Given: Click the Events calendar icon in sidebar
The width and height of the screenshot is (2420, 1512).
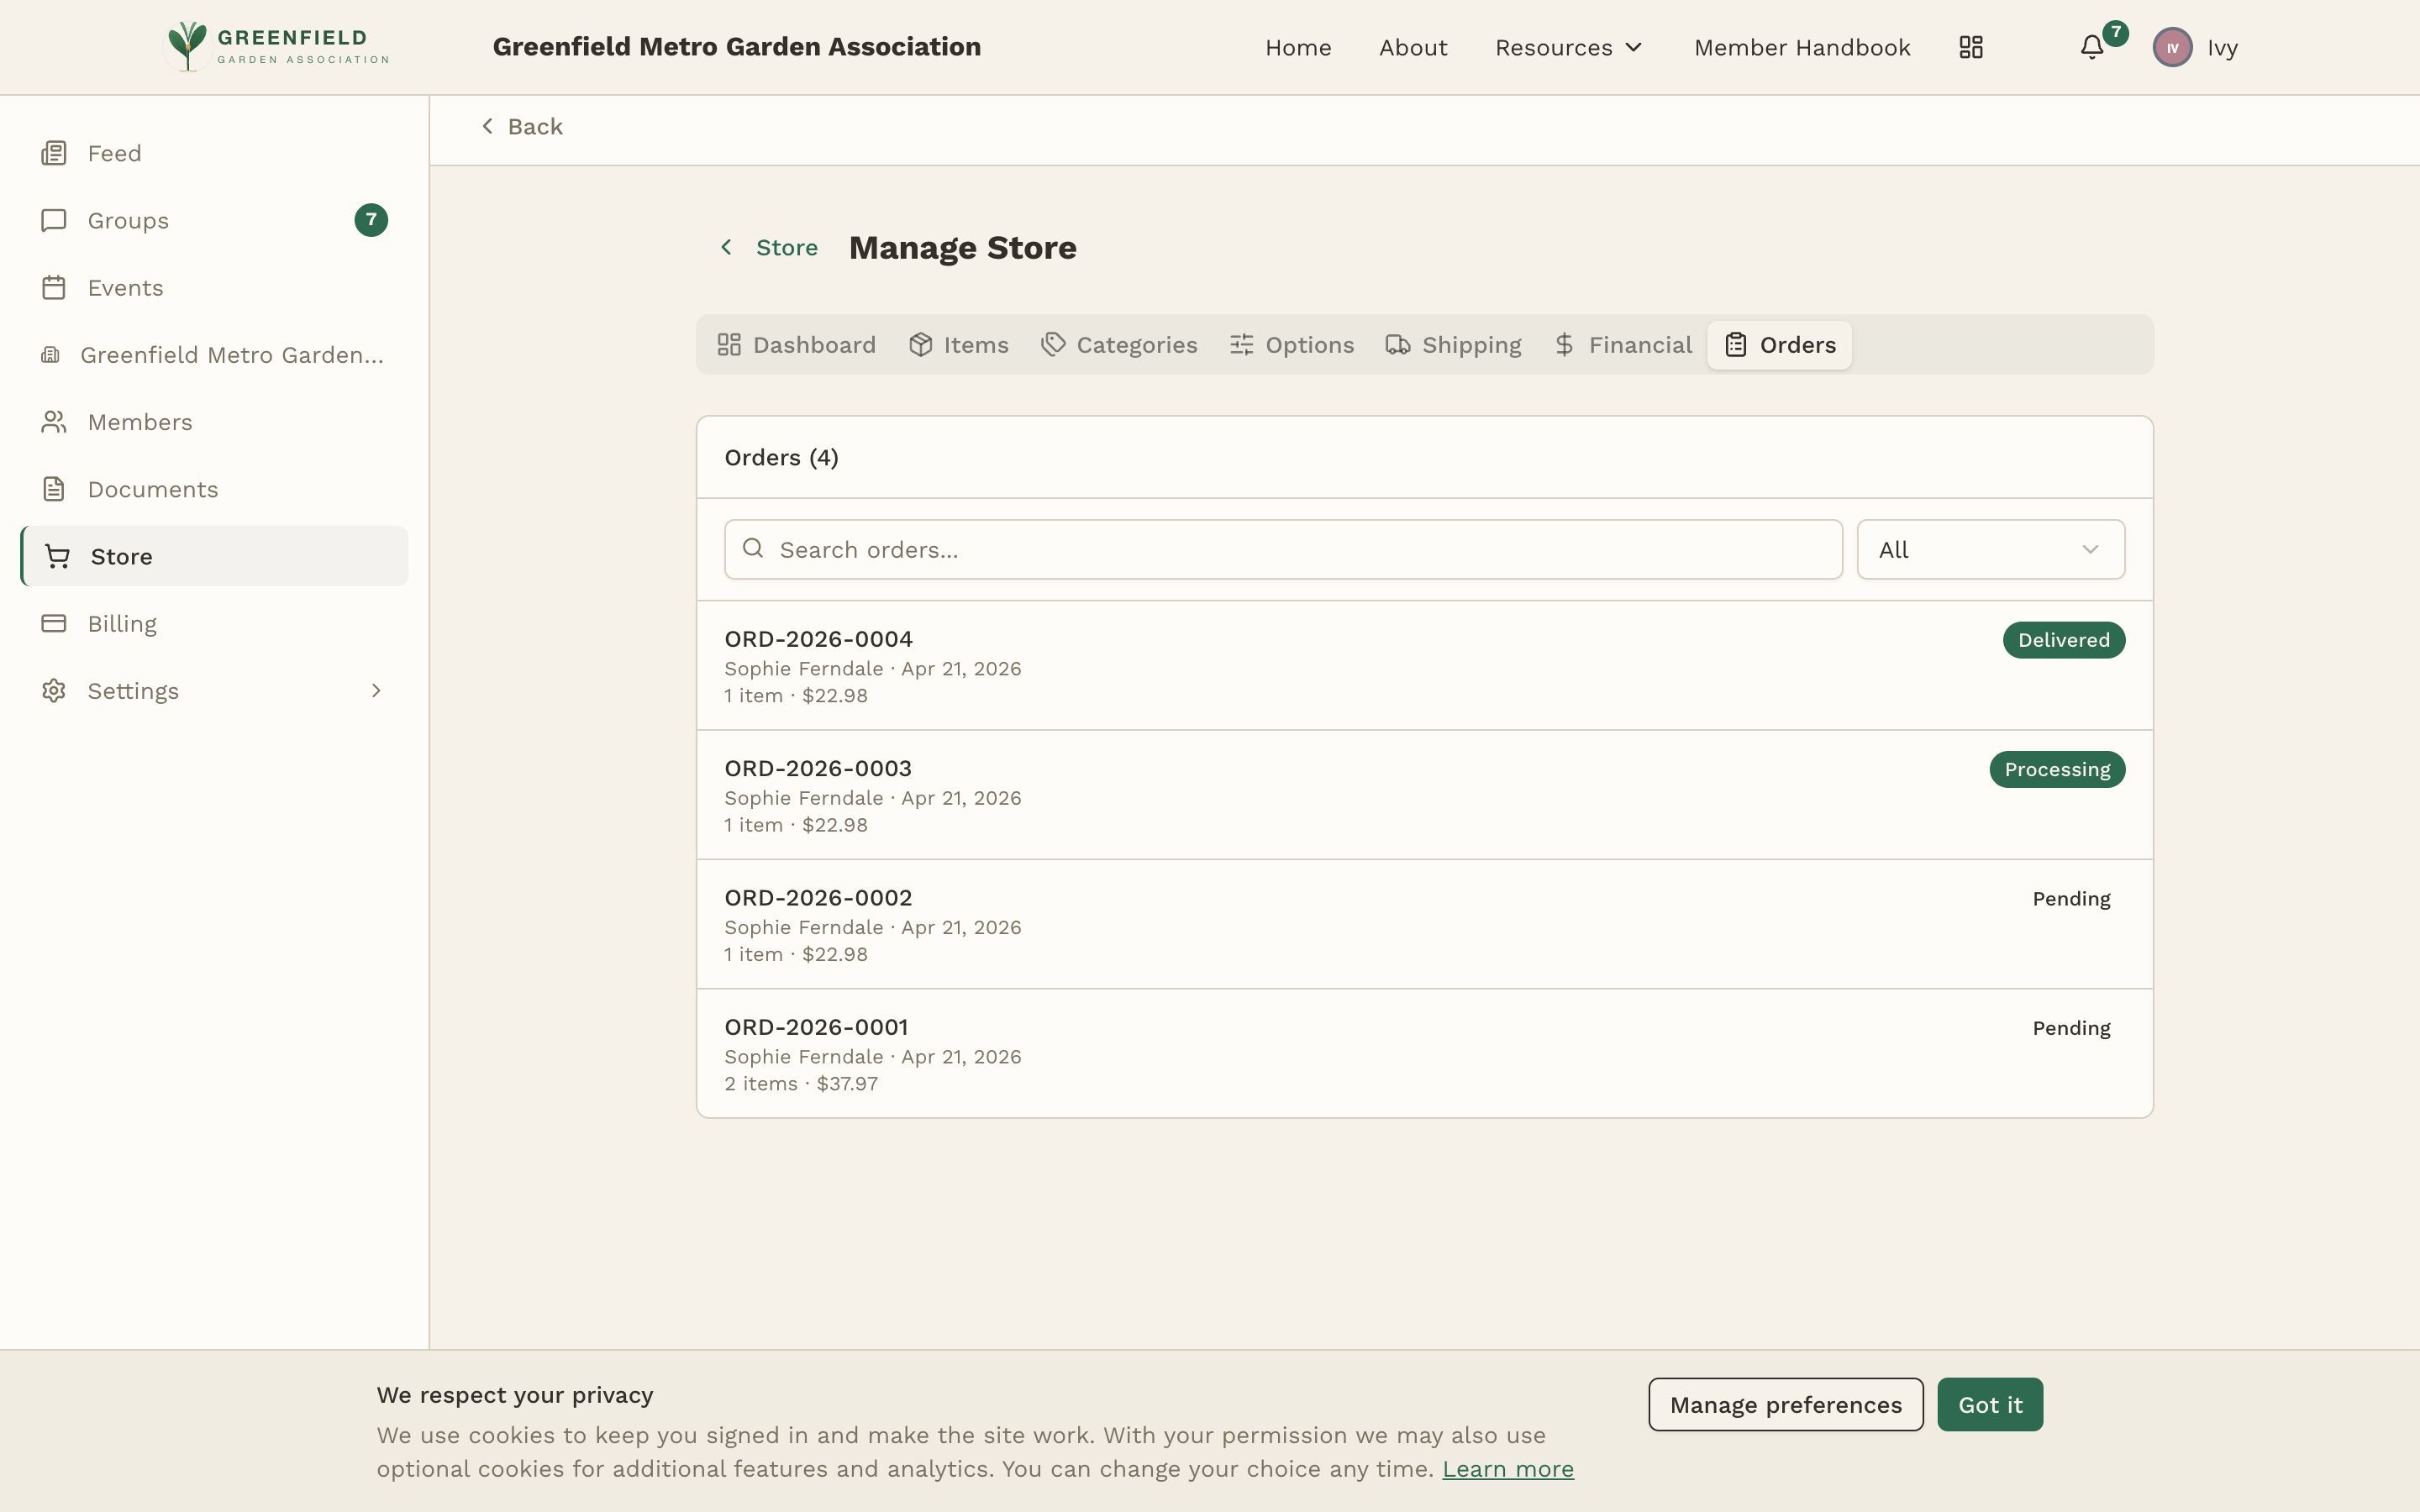Looking at the screenshot, I should click(54, 287).
